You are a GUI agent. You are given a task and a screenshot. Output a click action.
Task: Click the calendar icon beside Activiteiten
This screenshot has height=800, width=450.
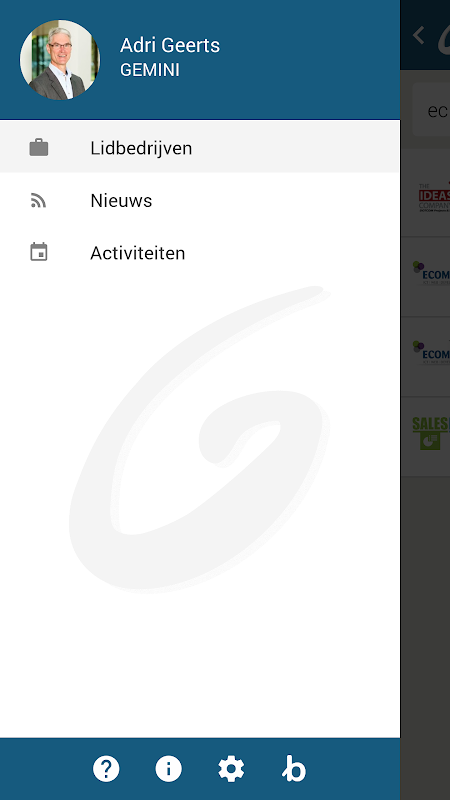click(x=39, y=252)
